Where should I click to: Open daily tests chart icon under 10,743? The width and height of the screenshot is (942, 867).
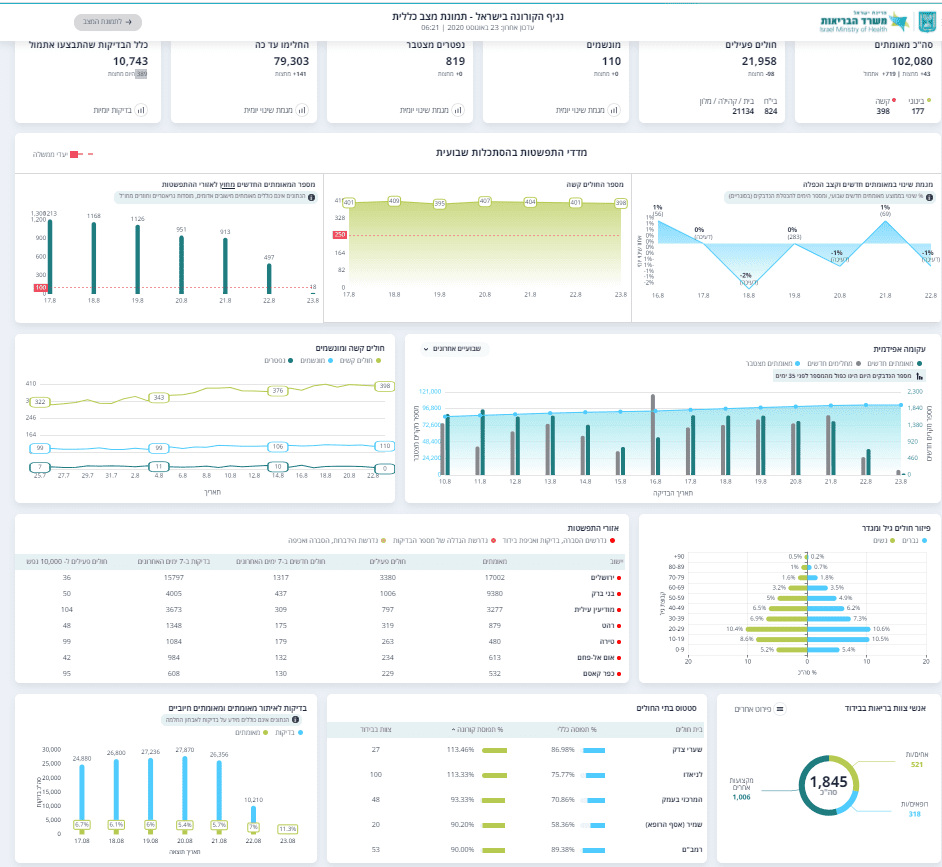[141, 111]
